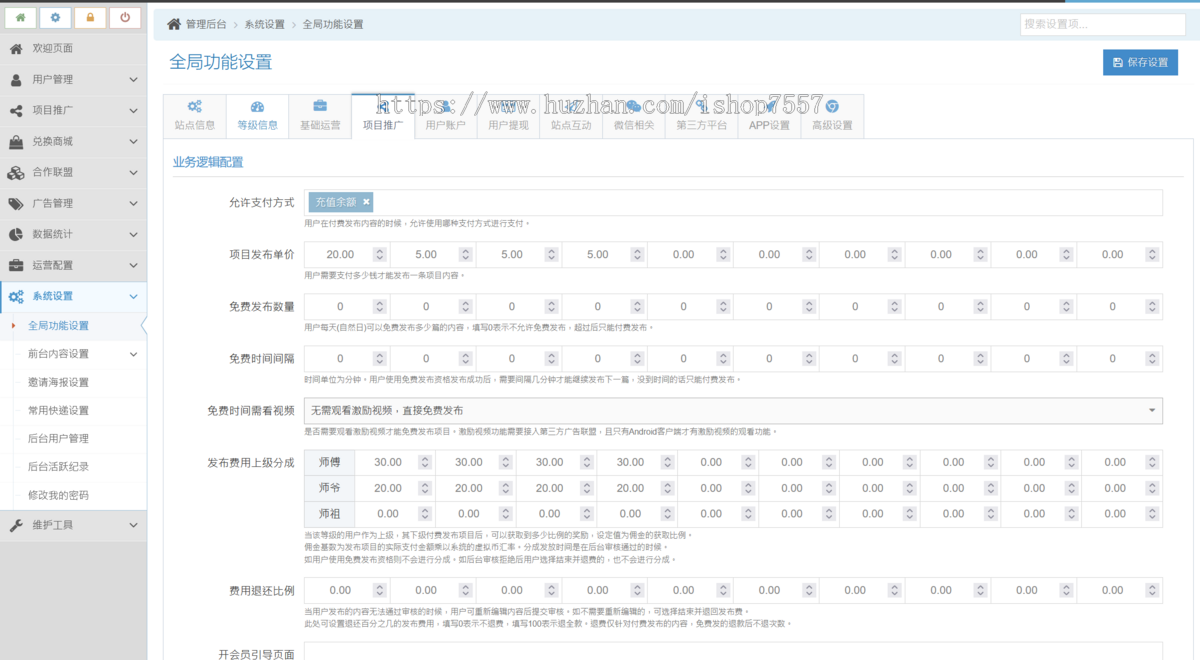This screenshot has width=1200, height=660.
Task: Click the red power logout button
Action: (124, 17)
